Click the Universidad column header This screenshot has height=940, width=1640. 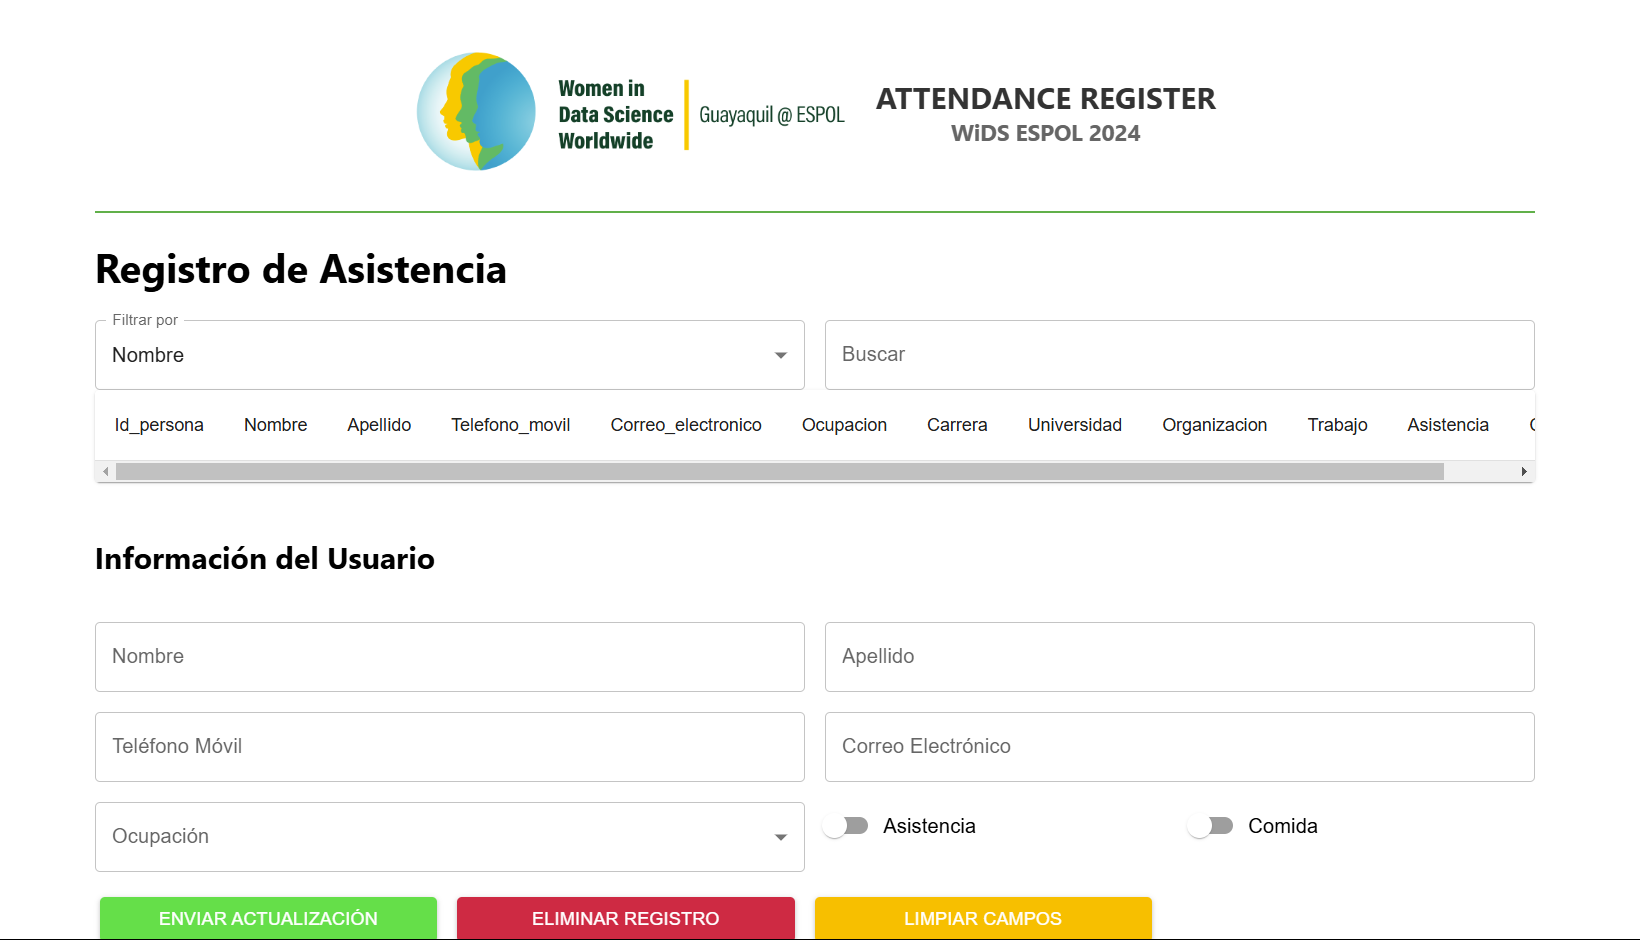pos(1075,425)
